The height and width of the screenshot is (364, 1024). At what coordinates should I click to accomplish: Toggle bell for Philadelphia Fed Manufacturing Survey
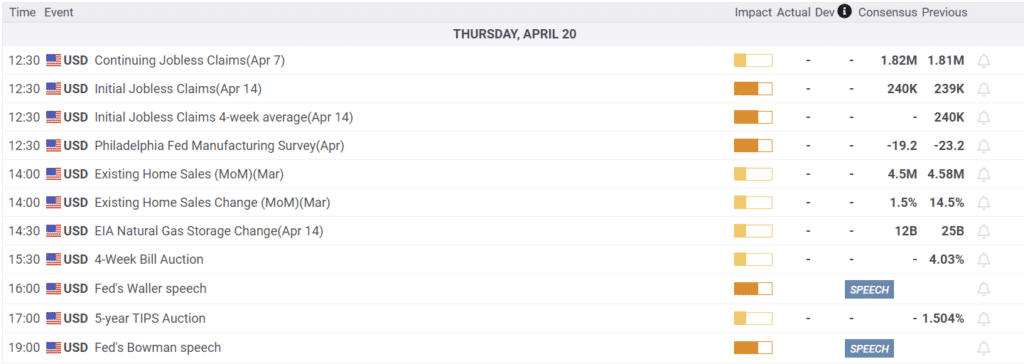click(x=983, y=146)
